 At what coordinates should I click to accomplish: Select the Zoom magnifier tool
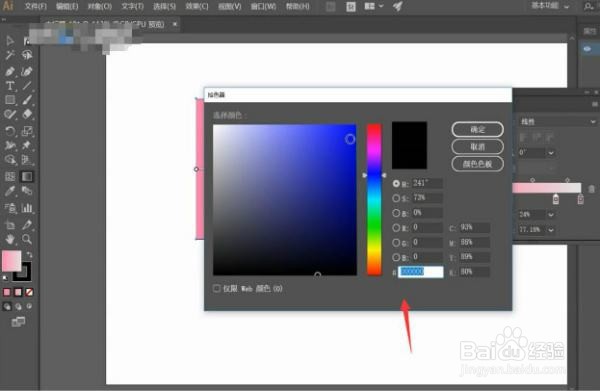(x=27, y=239)
